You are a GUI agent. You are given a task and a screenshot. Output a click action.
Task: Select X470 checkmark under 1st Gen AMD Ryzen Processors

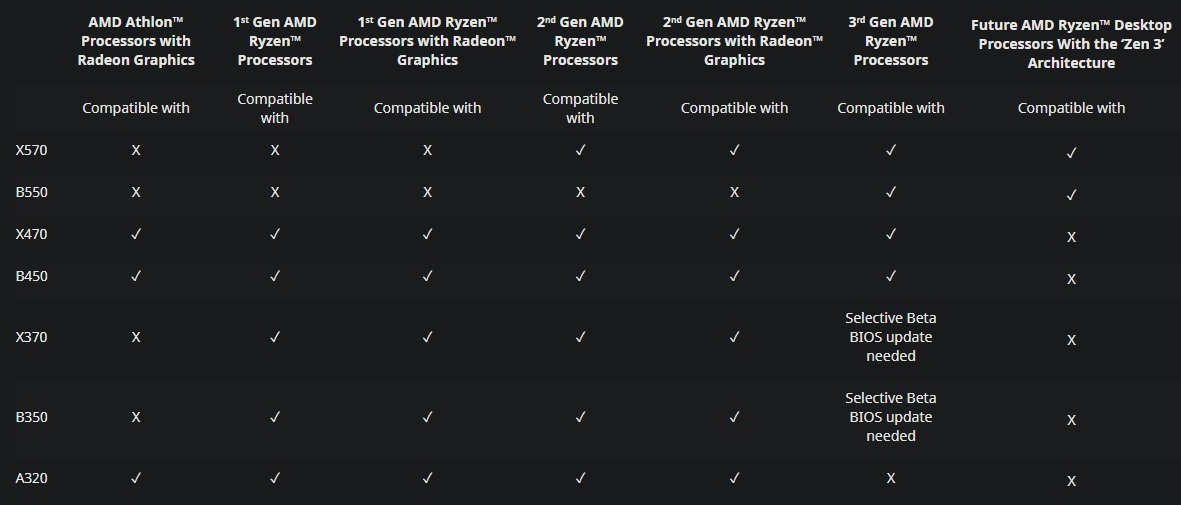coord(275,234)
